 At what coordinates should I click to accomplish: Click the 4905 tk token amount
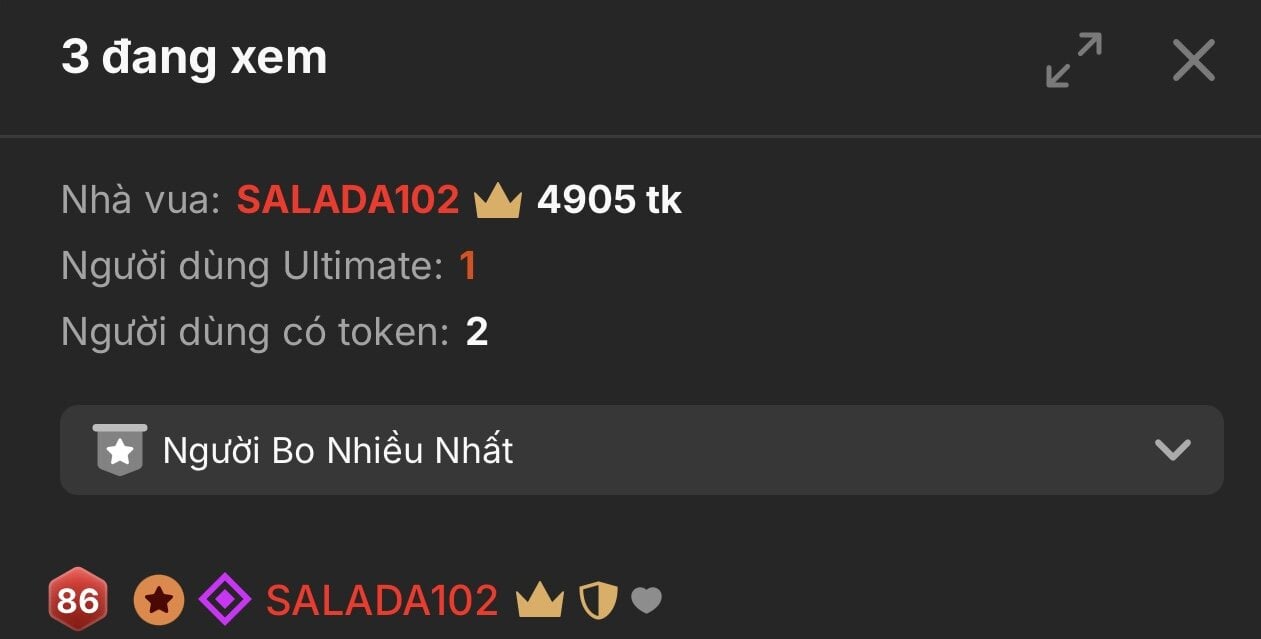(609, 200)
